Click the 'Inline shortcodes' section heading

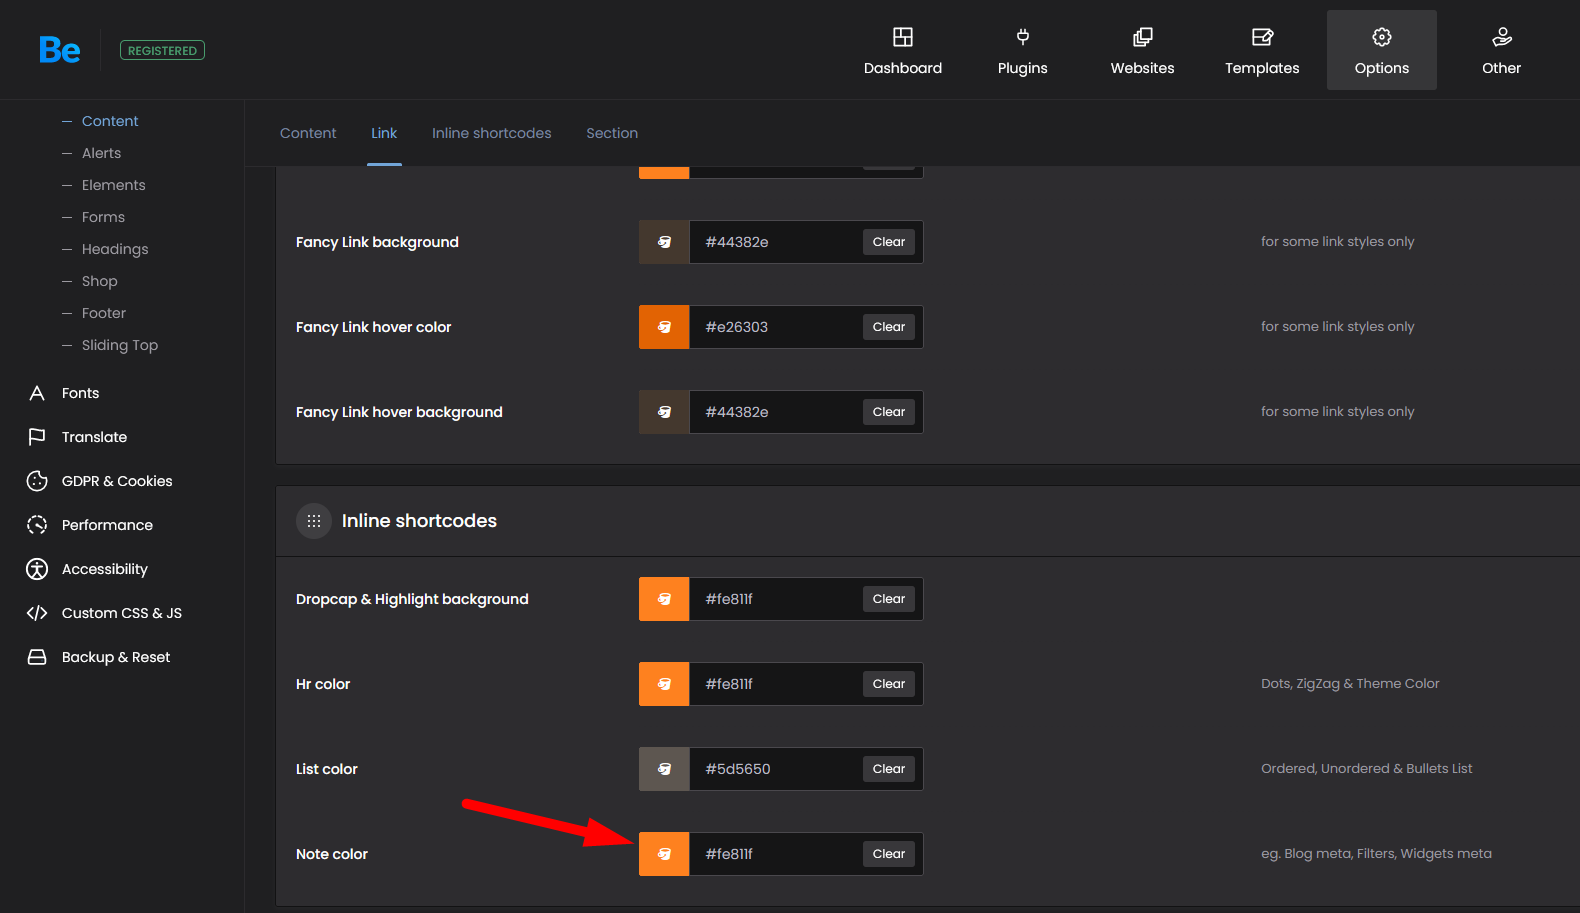coord(419,521)
